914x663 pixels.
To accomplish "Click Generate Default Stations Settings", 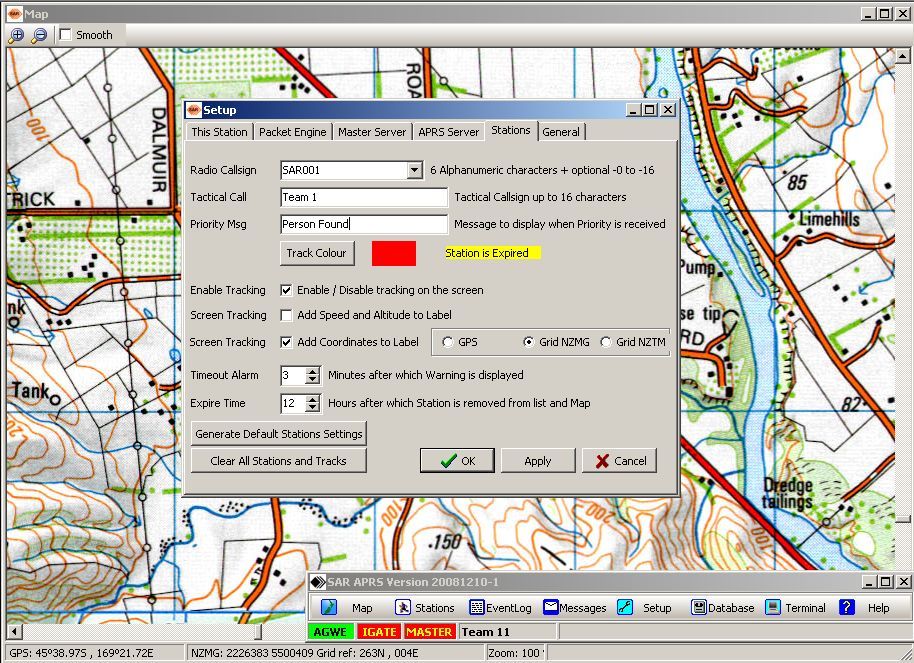I will [x=279, y=434].
